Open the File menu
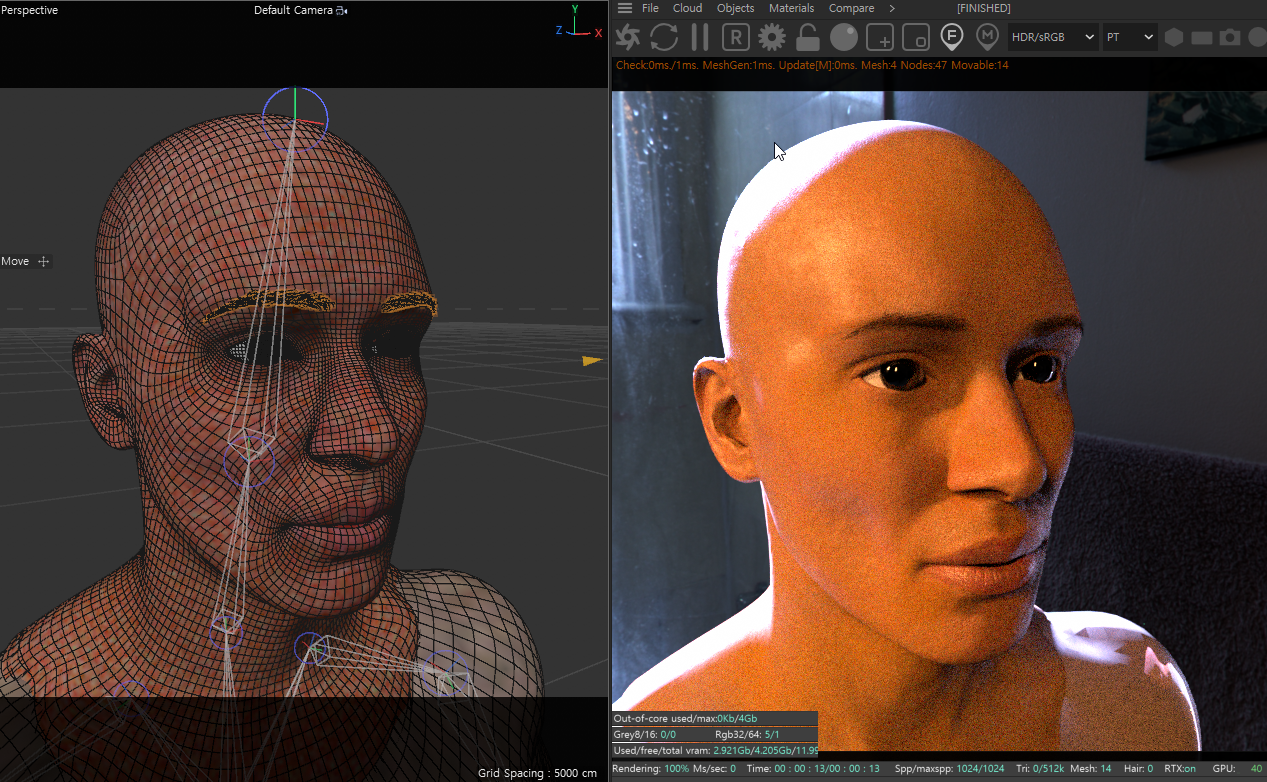Viewport: 1267px width, 782px height. pyautogui.click(x=650, y=8)
